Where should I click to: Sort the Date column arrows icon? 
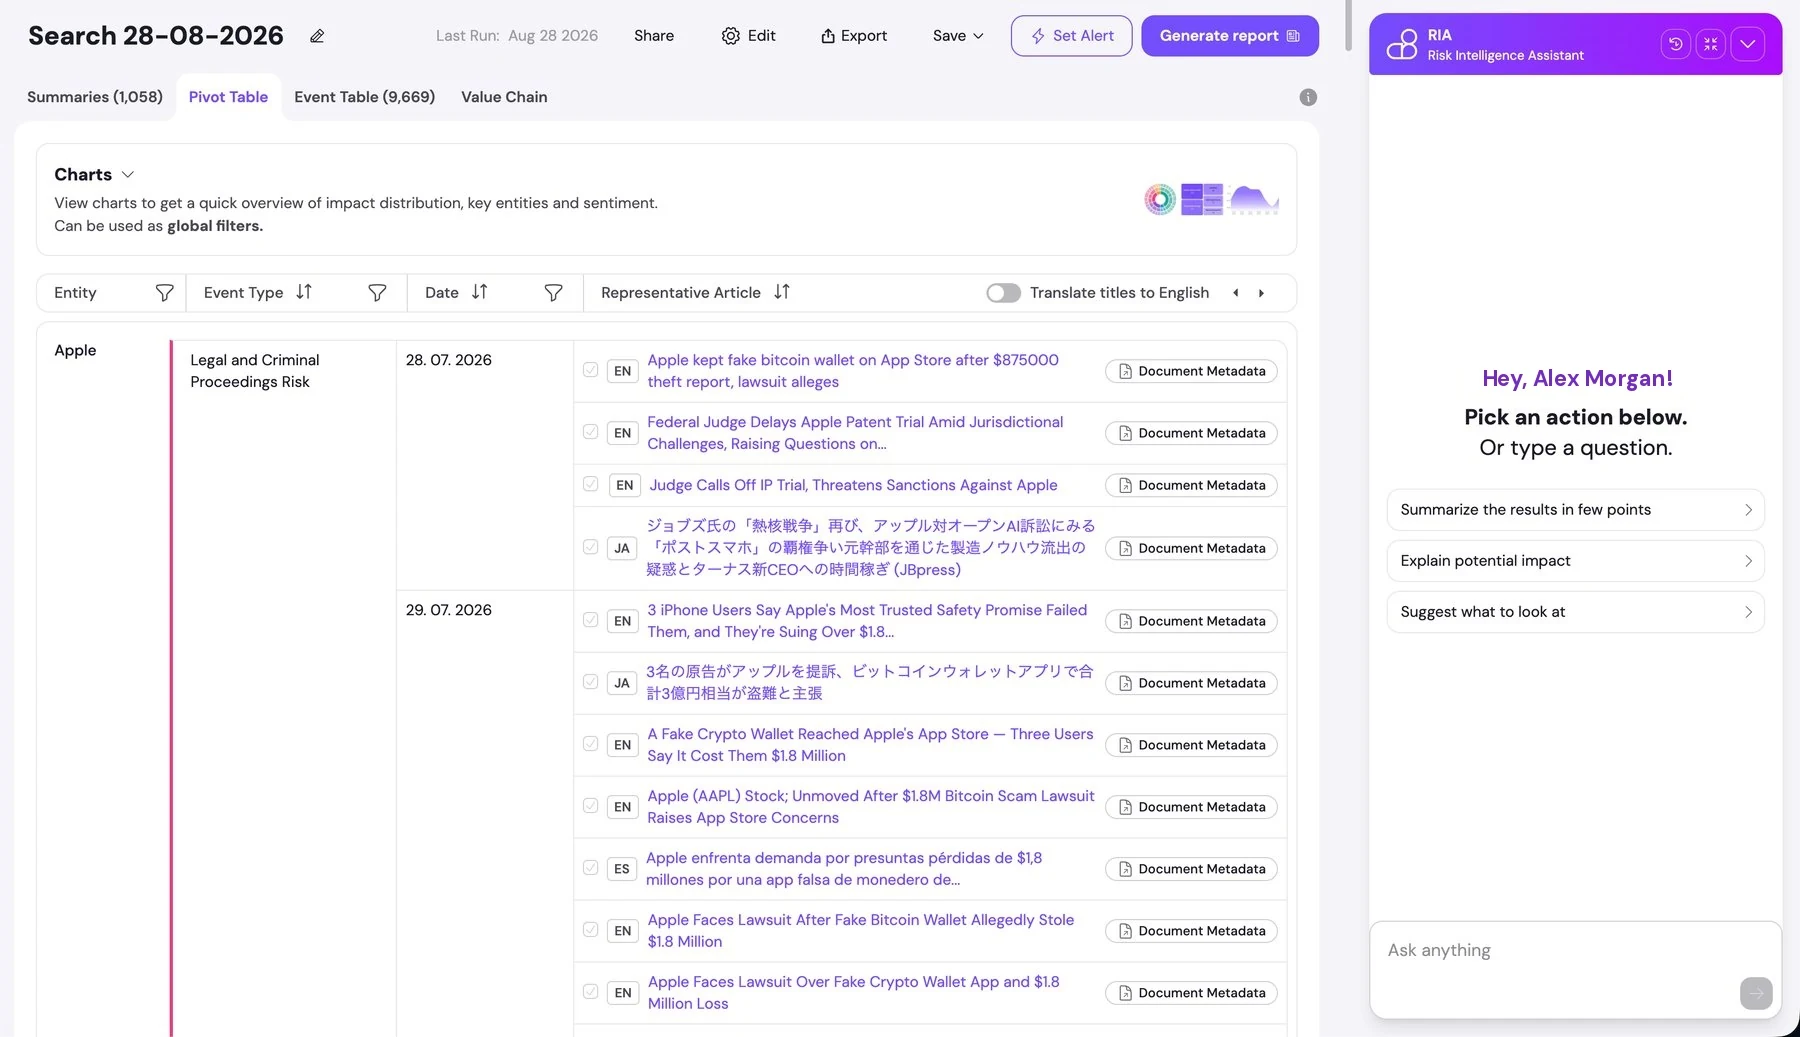pos(480,292)
